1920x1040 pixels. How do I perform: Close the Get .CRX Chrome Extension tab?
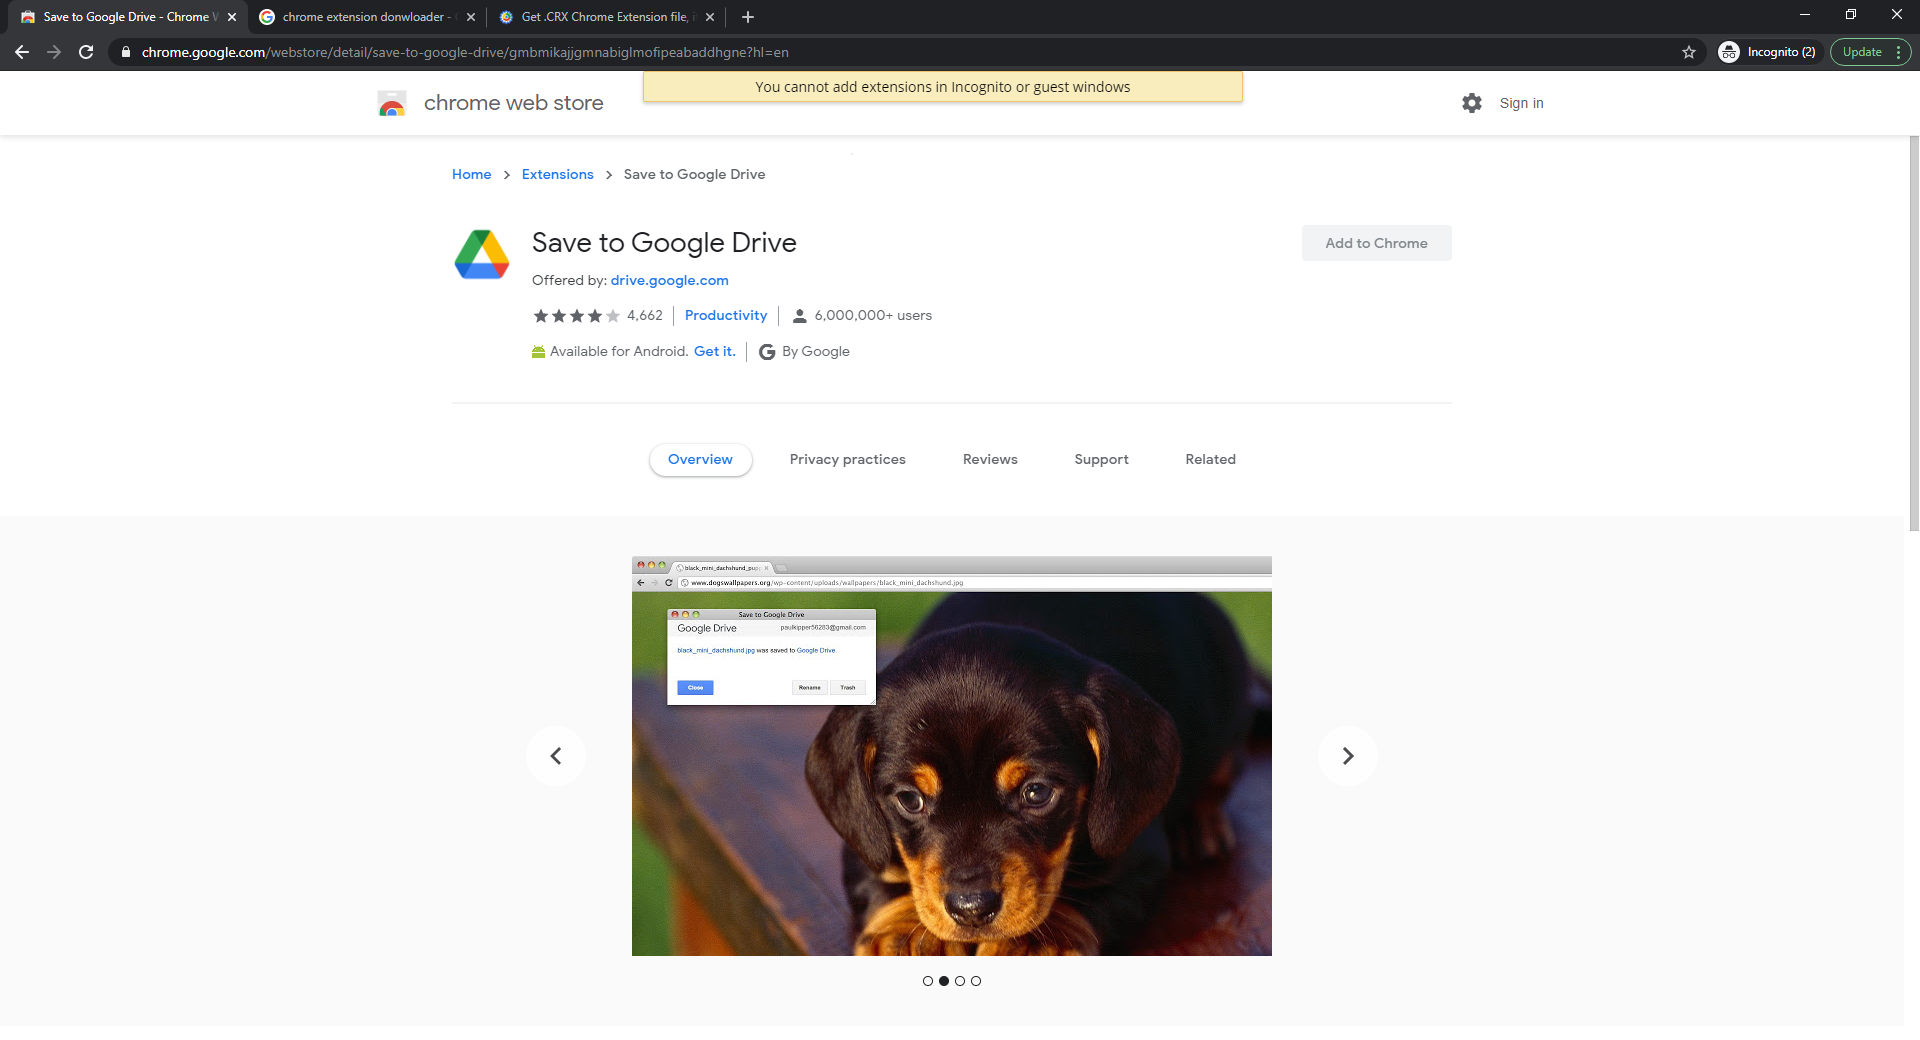pyautogui.click(x=710, y=17)
